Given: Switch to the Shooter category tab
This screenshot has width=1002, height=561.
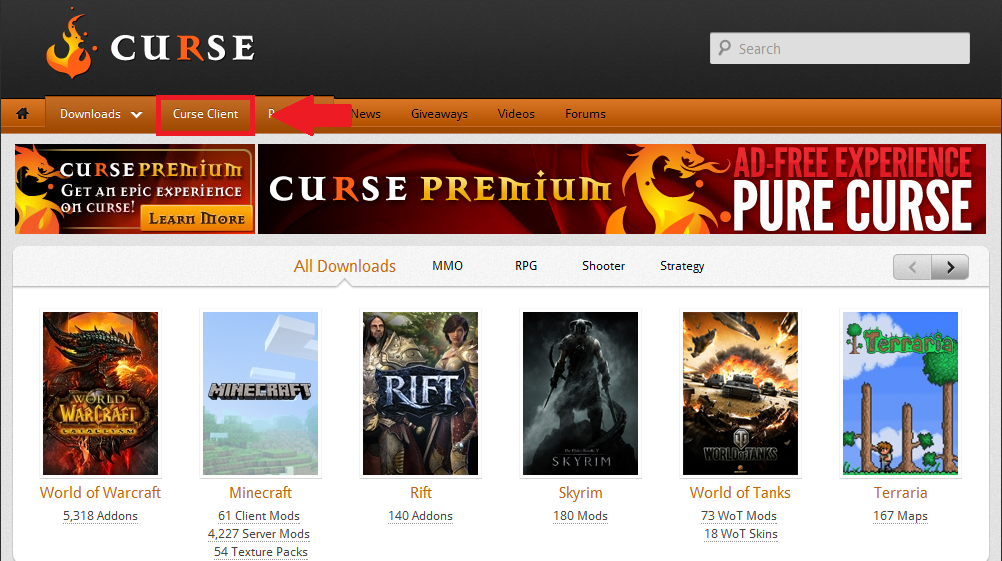Looking at the screenshot, I should click(603, 266).
